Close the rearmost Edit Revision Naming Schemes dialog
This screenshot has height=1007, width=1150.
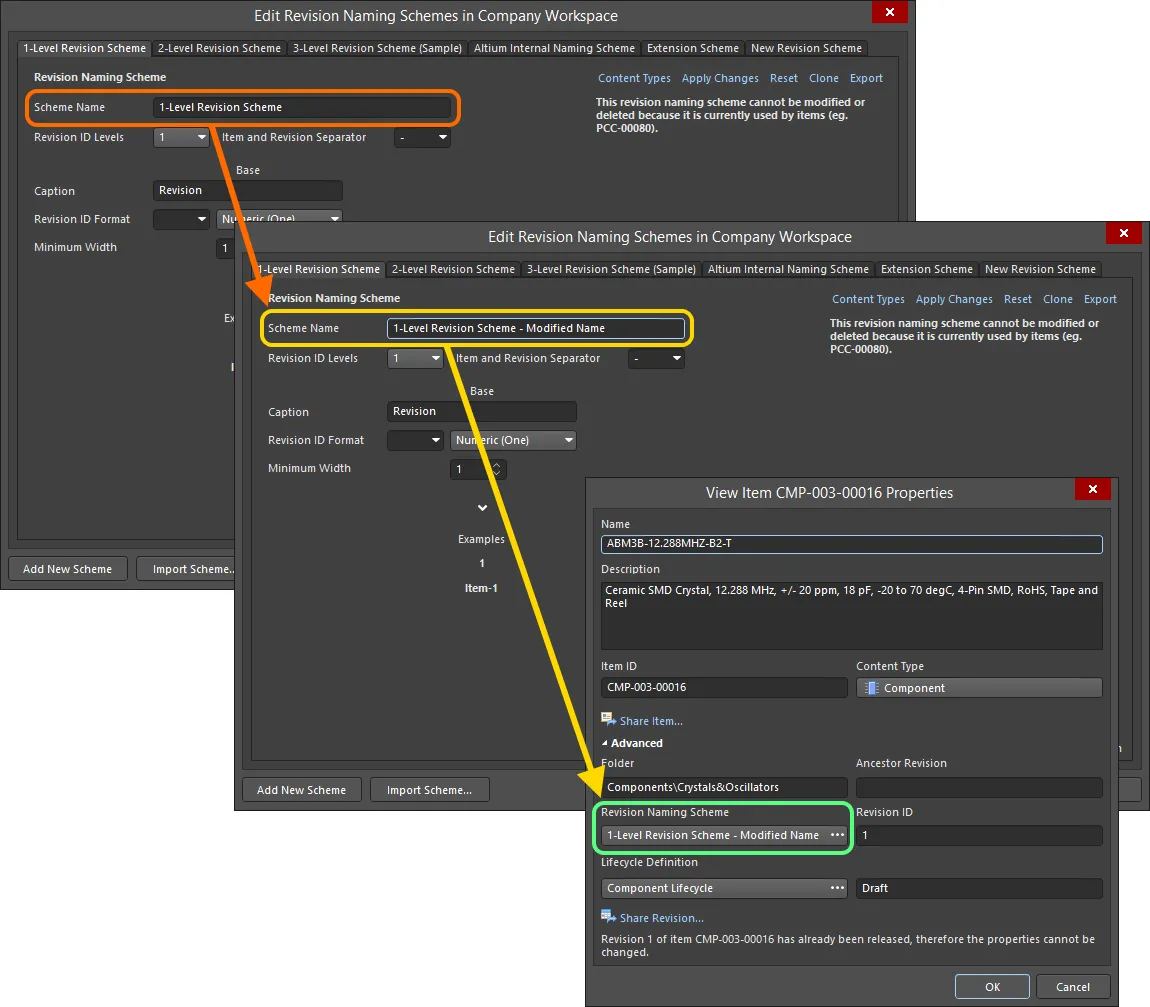tap(890, 12)
